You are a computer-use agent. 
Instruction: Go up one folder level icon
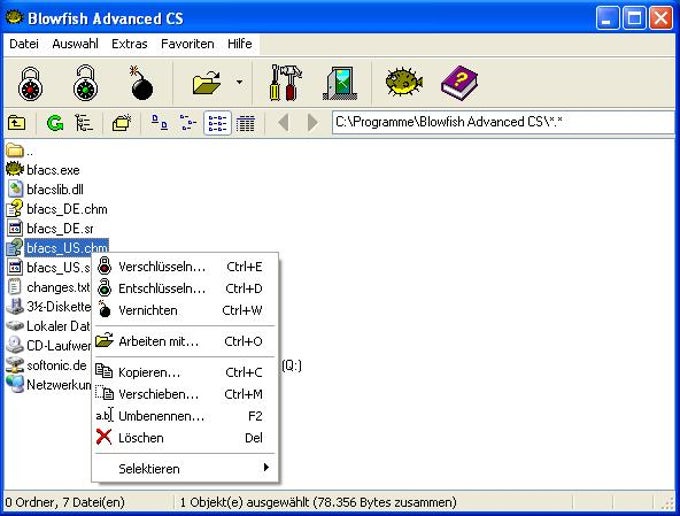16,124
